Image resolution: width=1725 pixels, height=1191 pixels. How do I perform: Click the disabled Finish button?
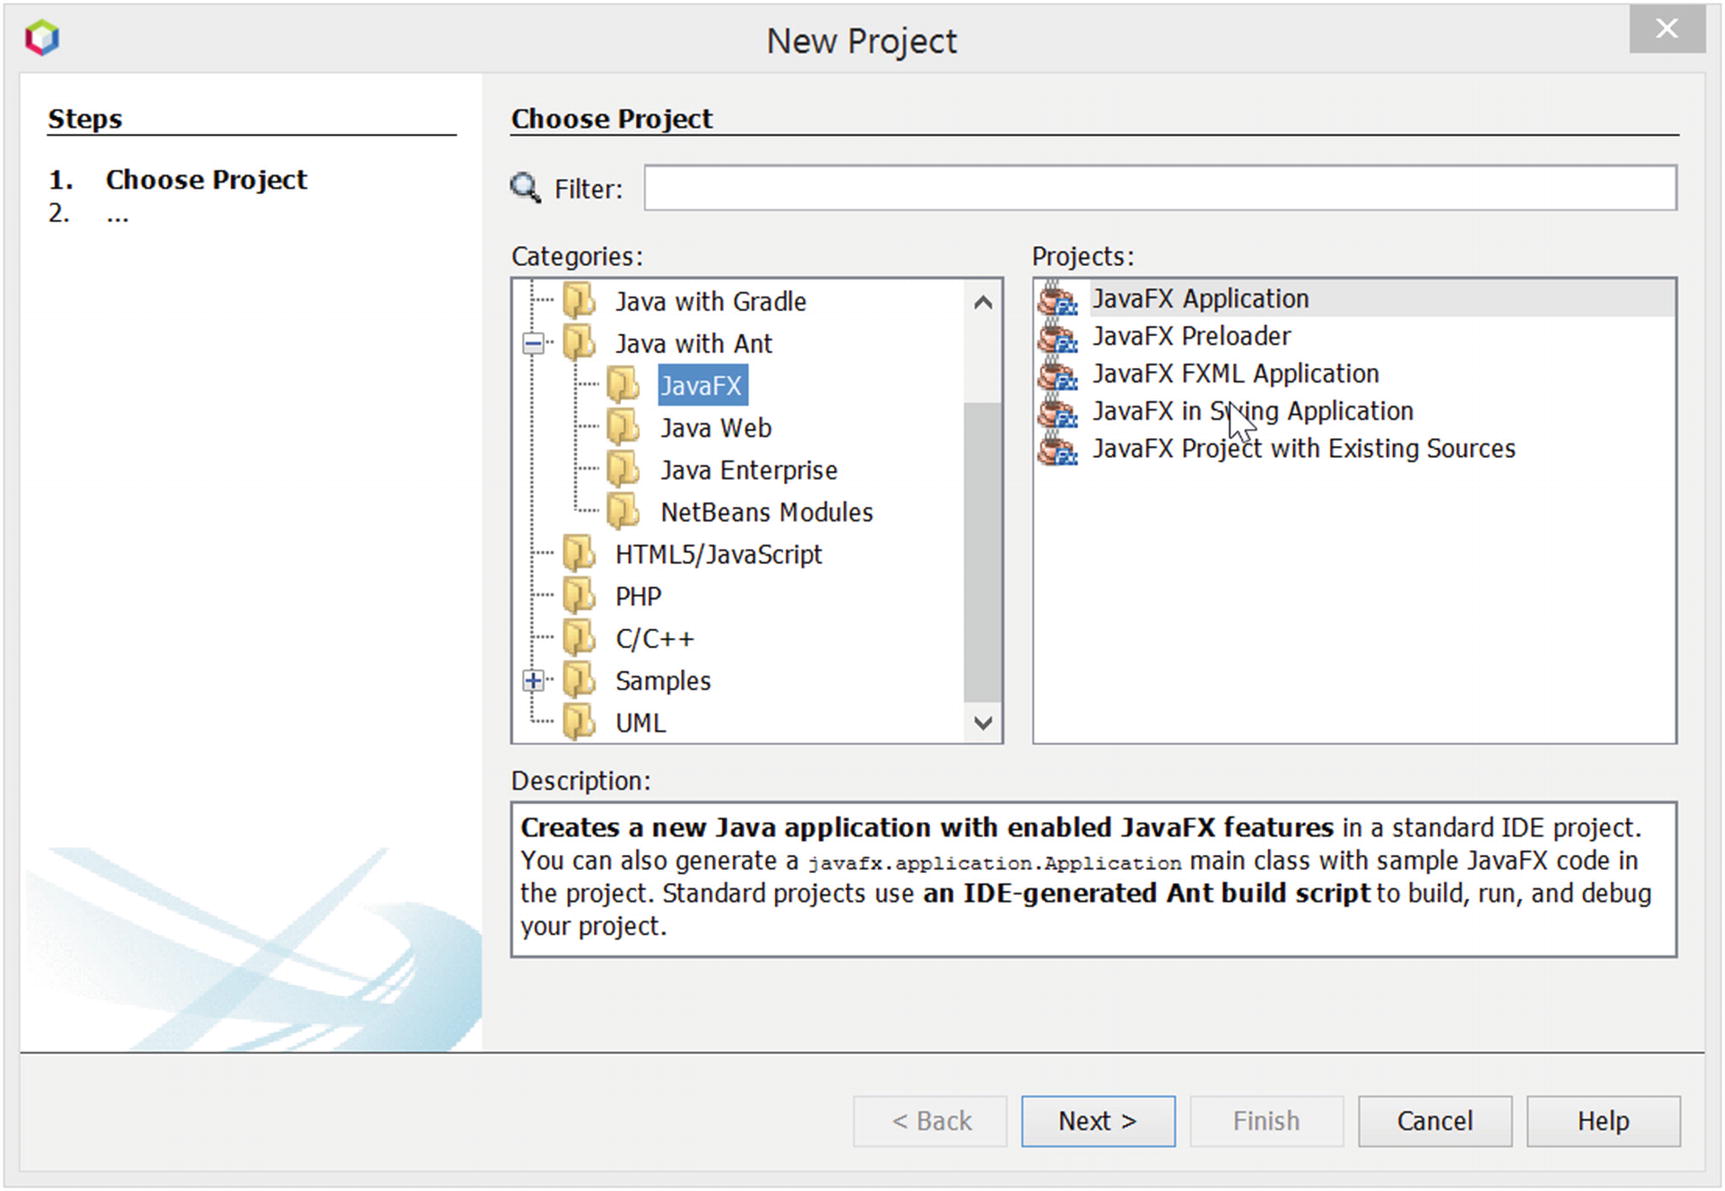pyautogui.click(x=1266, y=1121)
